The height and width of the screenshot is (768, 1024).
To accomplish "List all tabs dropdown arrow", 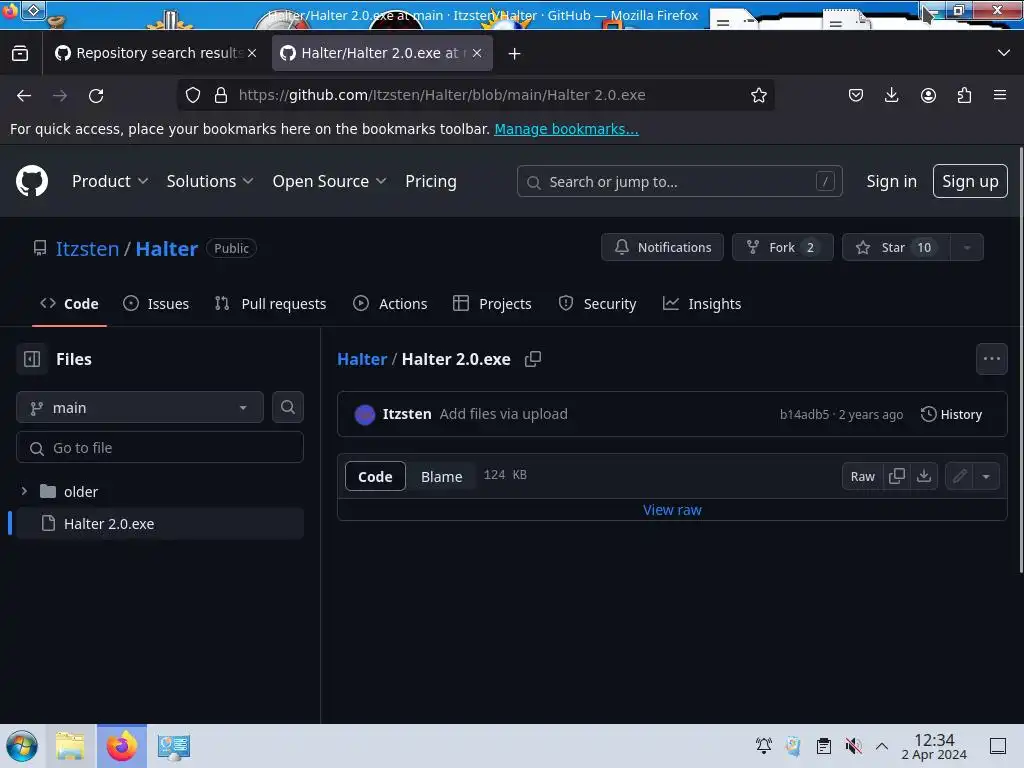I will point(1004,53).
